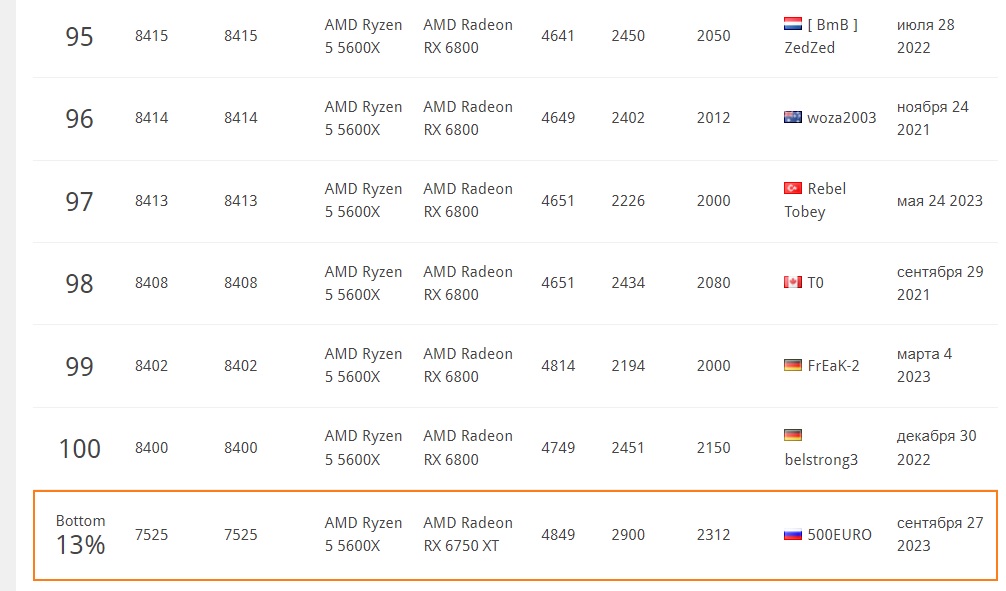The height and width of the screenshot is (591, 1006).
Task: Click score 8415 in rank 95 row
Action: pyautogui.click(x=152, y=36)
